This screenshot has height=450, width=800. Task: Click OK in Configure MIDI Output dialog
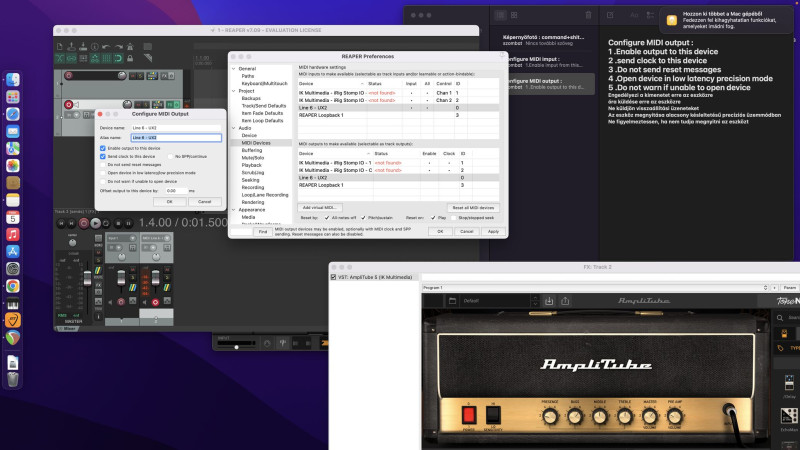click(170, 202)
